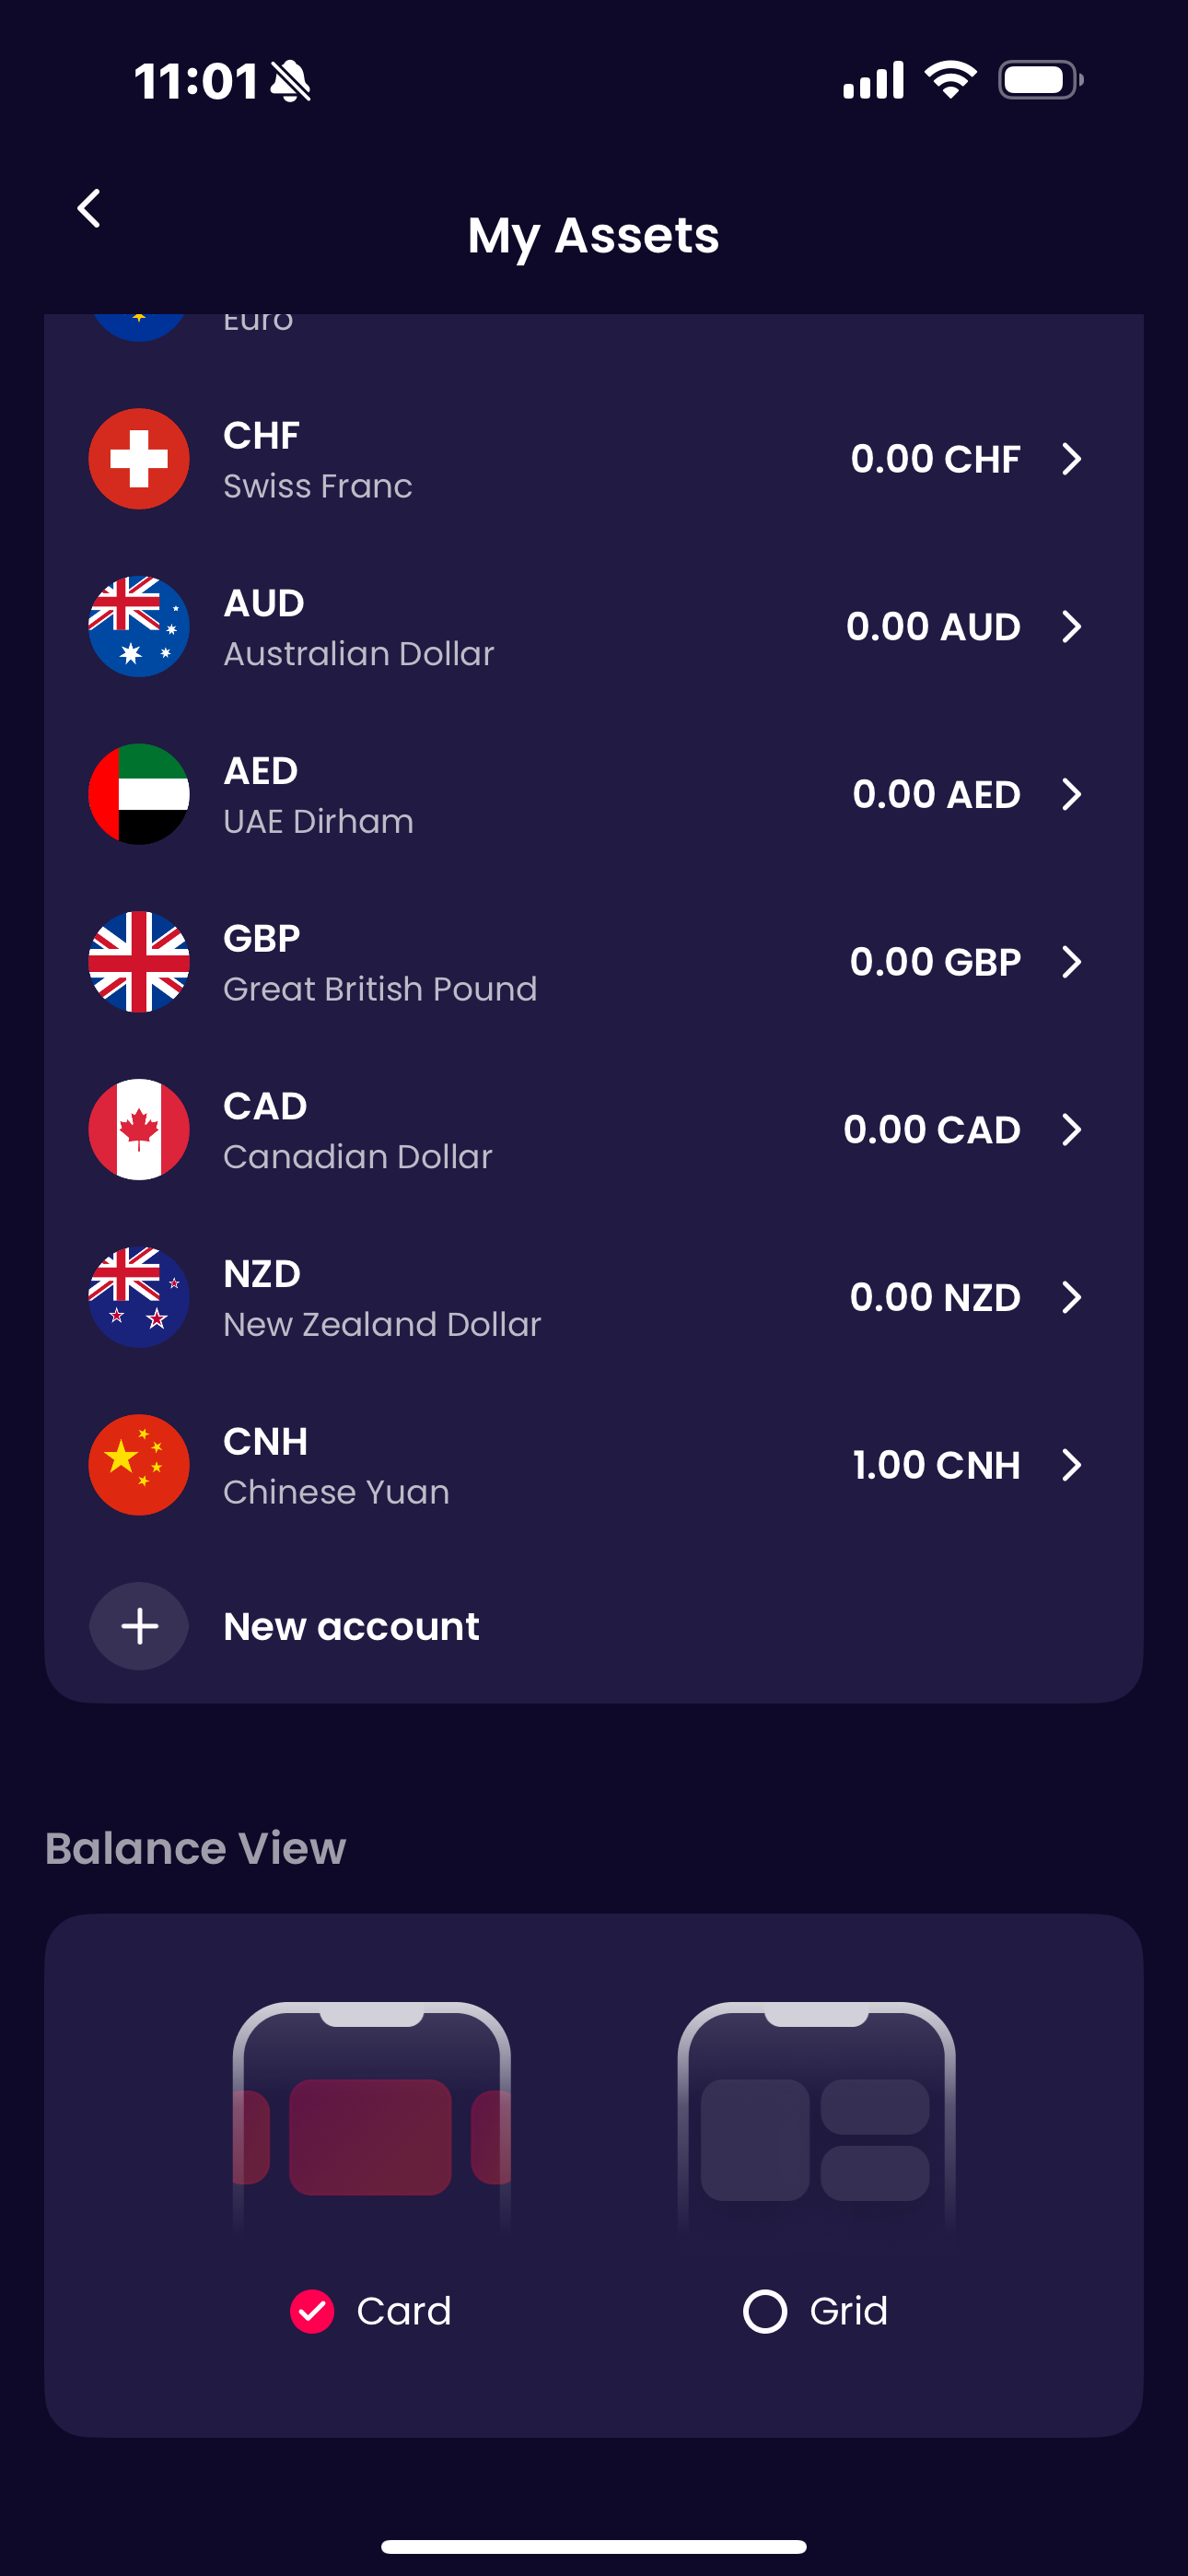1188x2576 pixels.
Task: Tap the Canadian flag icon
Action: coord(139,1129)
